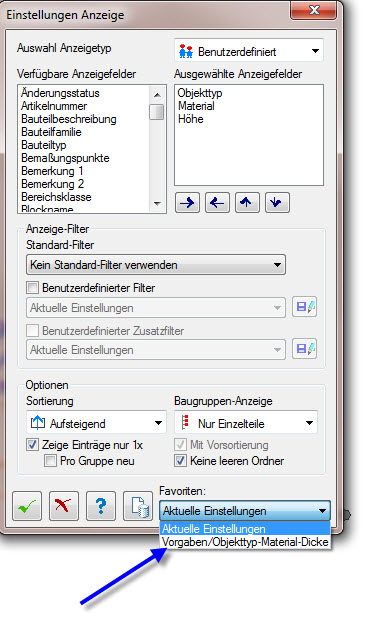Click the save-to-database document icon
Screen dimensions: 370x626
138,506
